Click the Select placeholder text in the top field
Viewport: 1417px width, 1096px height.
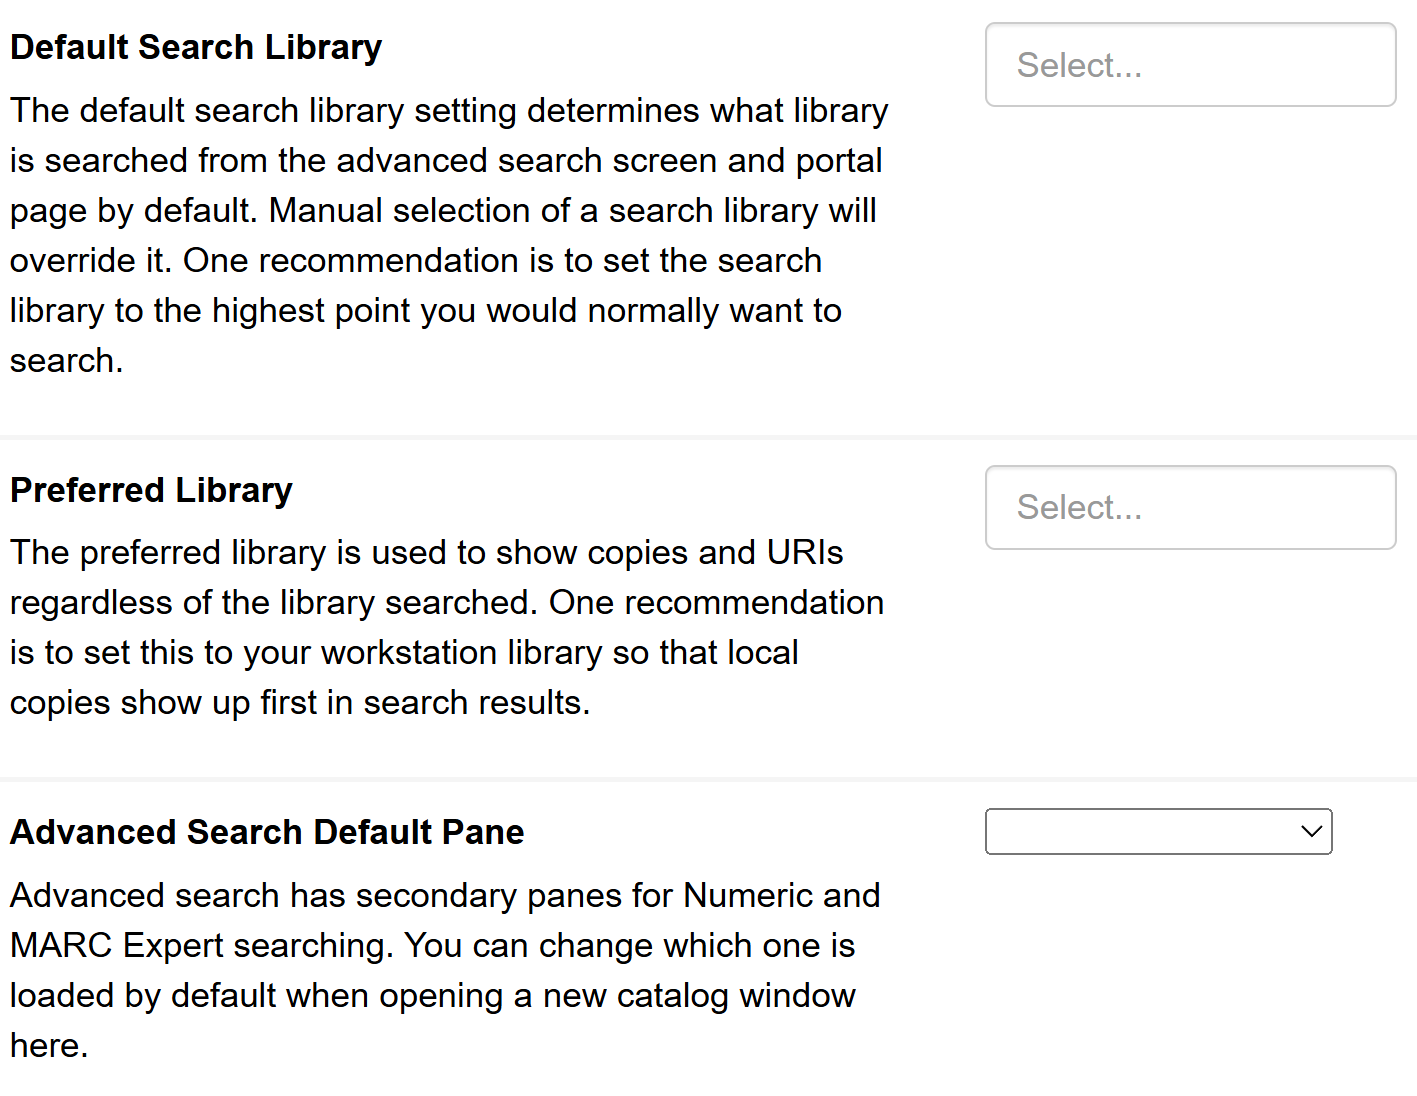[1079, 64]
